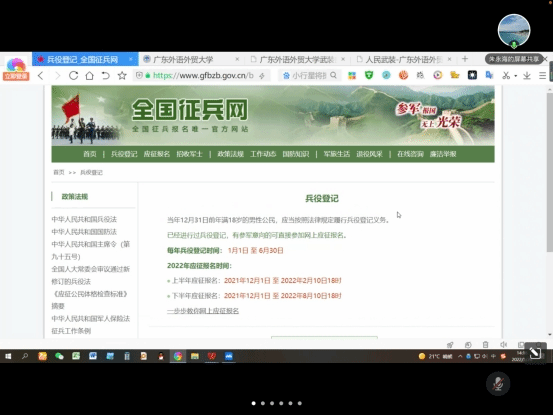Click the dark square extension icon
Screen dimensions: 553x415
click(472, 75)
